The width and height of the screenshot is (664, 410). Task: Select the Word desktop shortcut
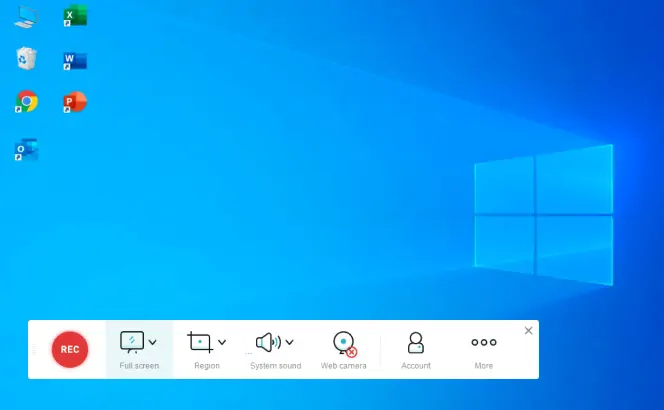tap(75, 61)
